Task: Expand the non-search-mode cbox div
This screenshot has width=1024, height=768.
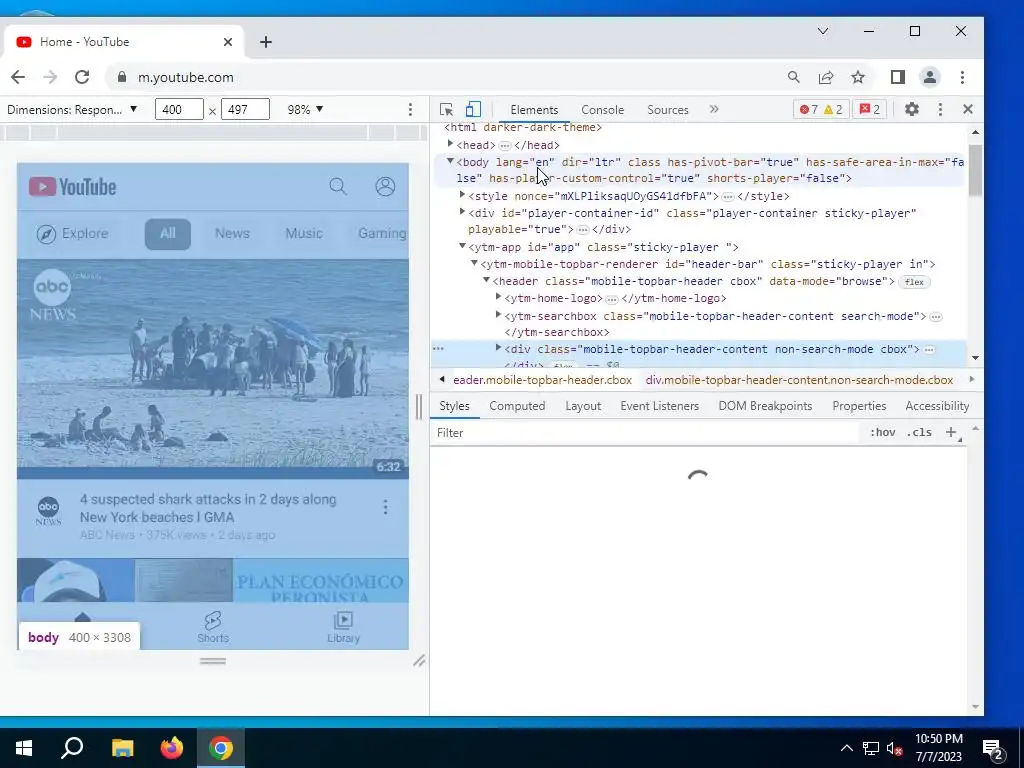Action: point(498,348)
